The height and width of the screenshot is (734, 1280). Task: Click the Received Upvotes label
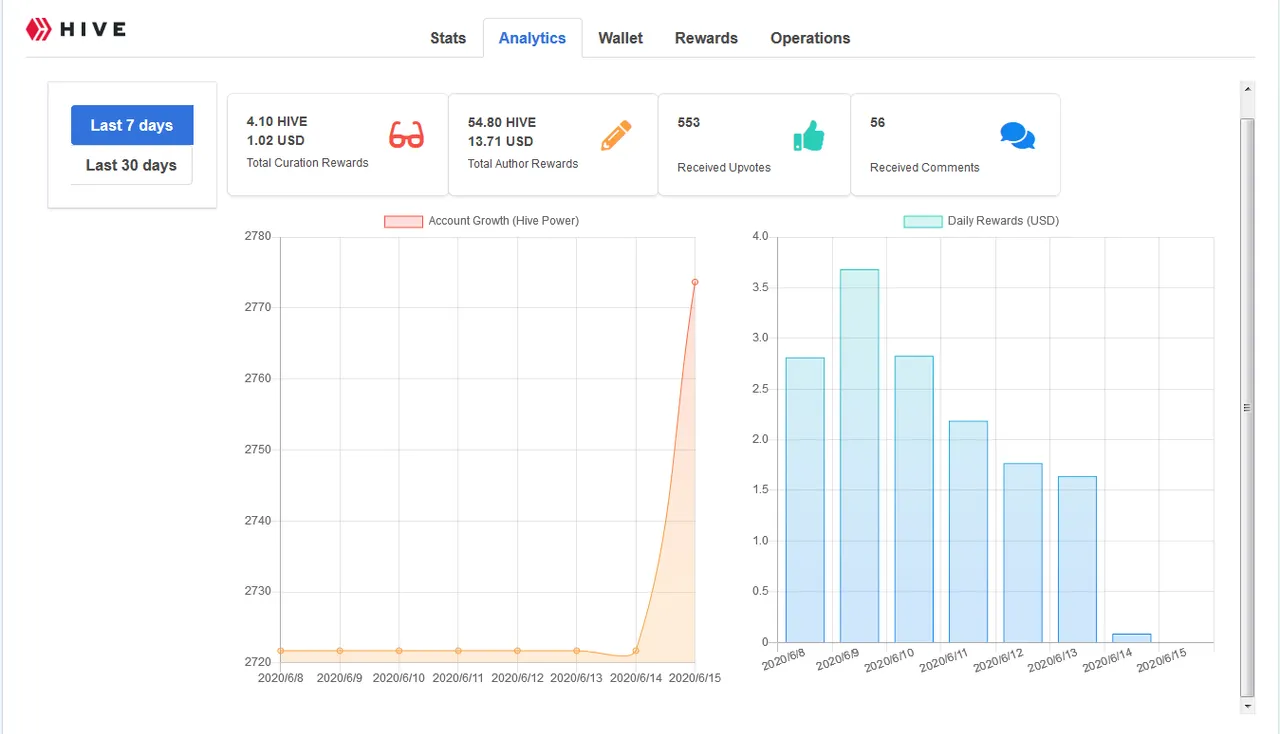point(724,168)
